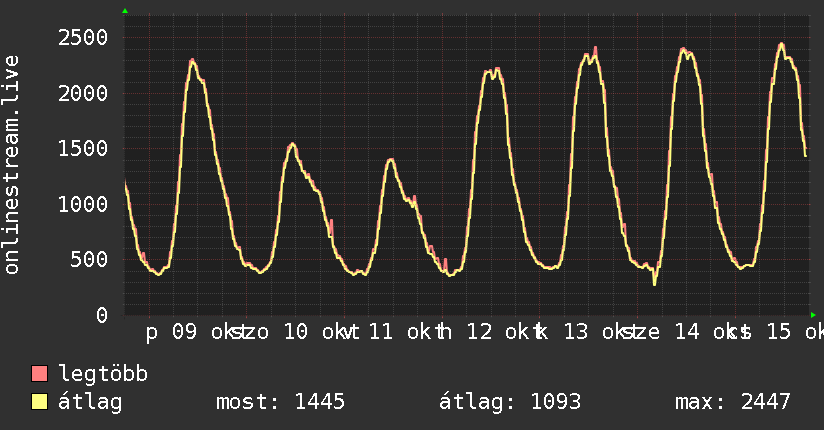Click the onlinestream.live vertical axis title
The image size is (824, 430).
tap(11, 165)
